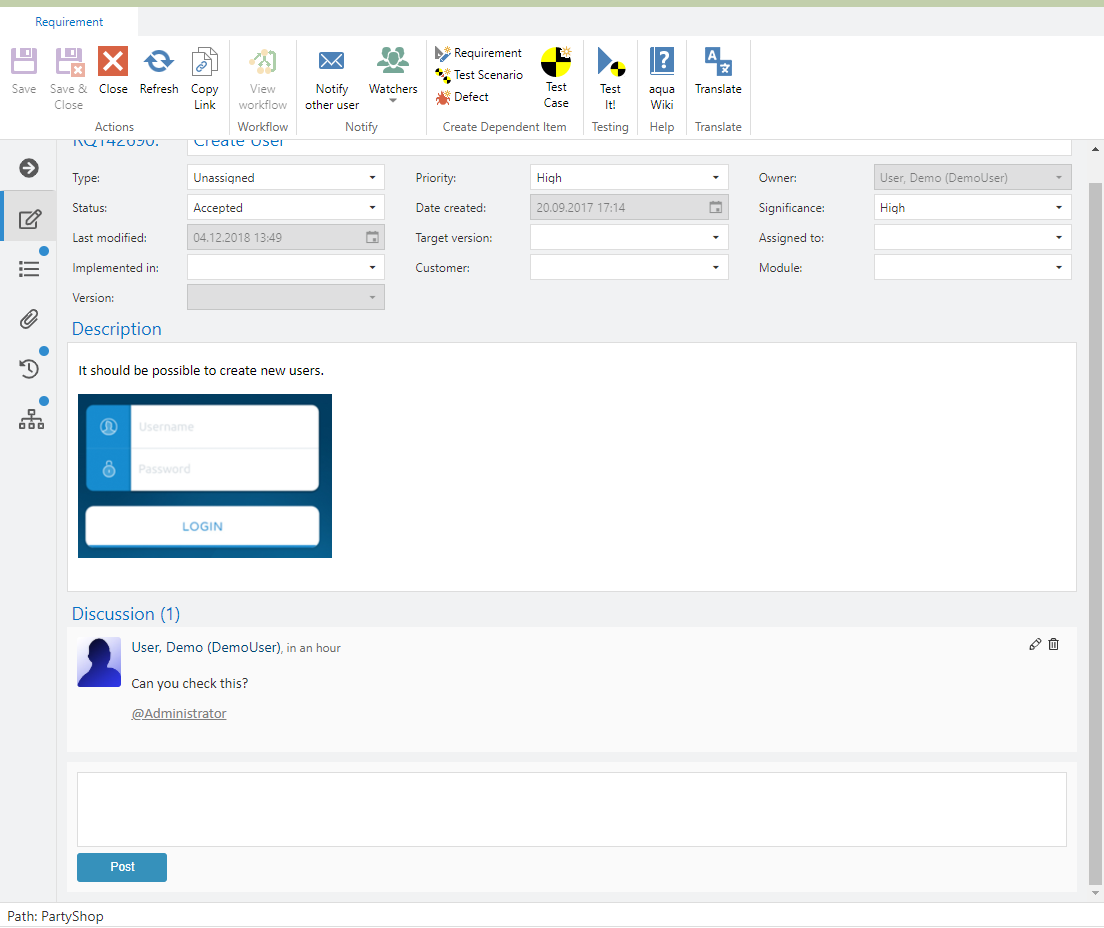The image size is (1104, 928).
Task: Delete the discussion comment via trash icon
Action: pos(1054,645)
